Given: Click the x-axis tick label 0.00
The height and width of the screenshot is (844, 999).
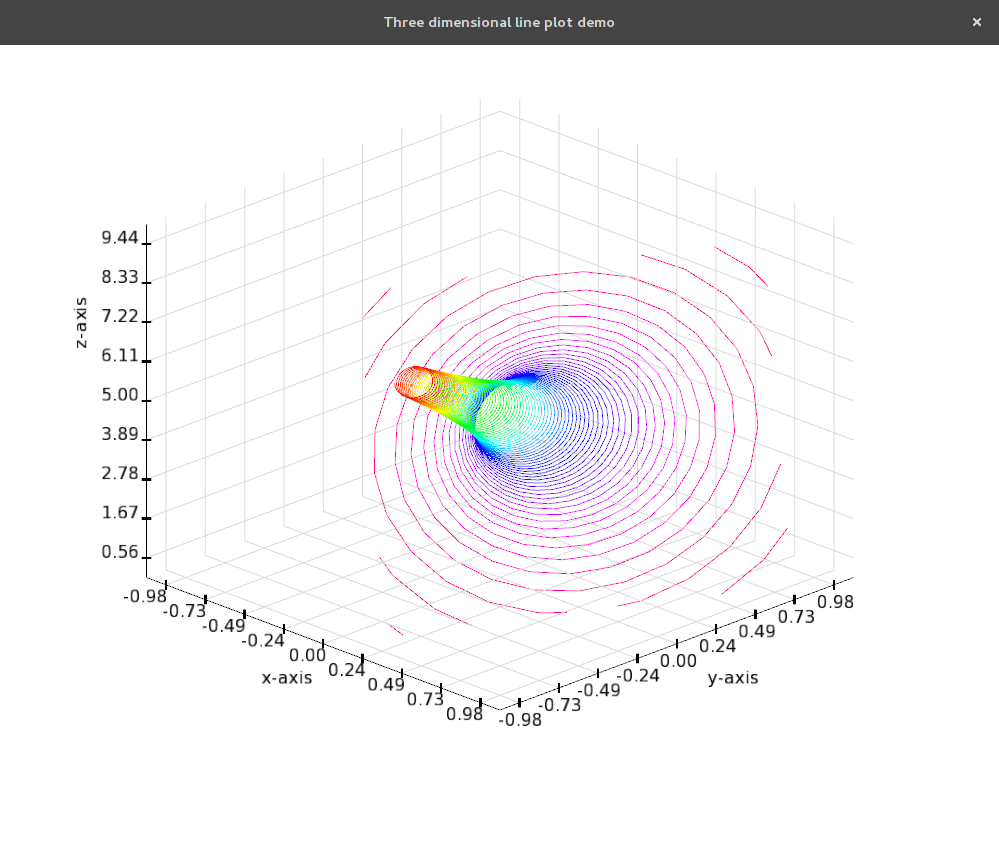Looking at the screenshot, I should 307,655.
